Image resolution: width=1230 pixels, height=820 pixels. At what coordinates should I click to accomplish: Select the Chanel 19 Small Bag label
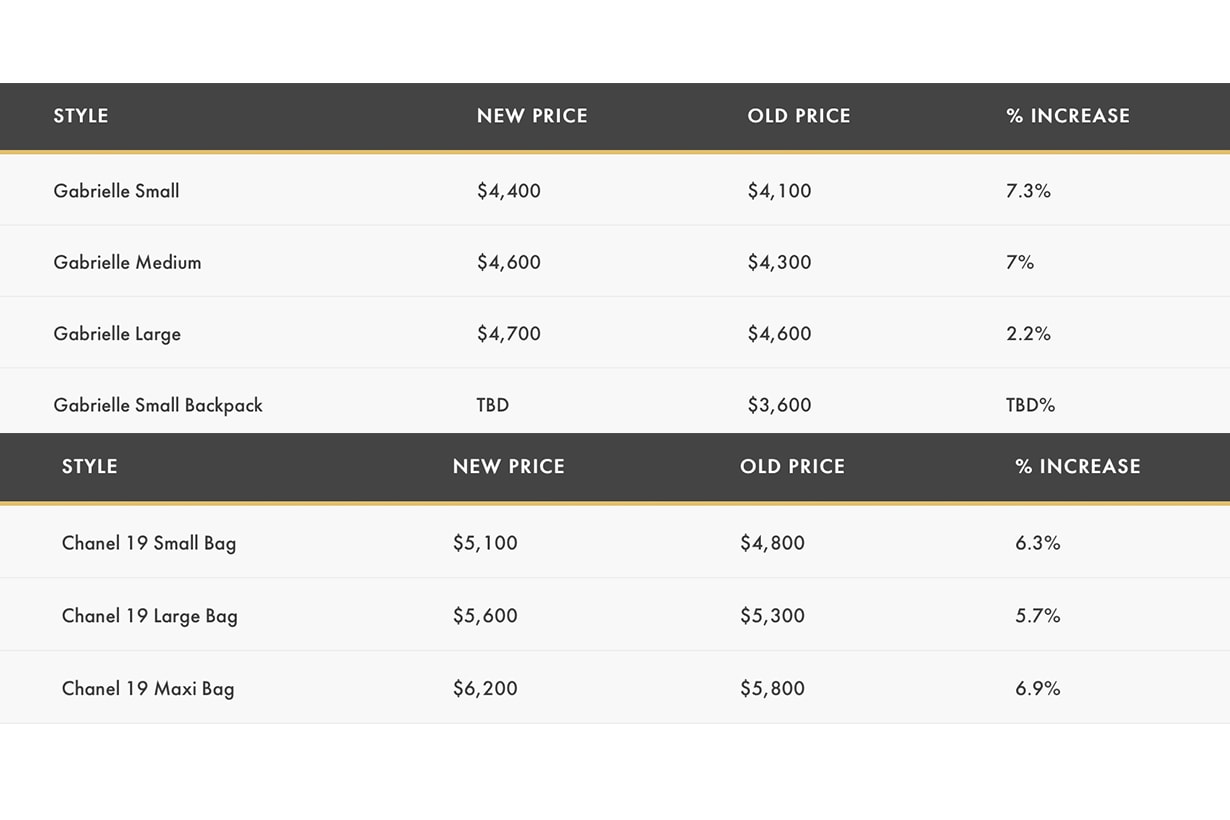click(149, 543)
